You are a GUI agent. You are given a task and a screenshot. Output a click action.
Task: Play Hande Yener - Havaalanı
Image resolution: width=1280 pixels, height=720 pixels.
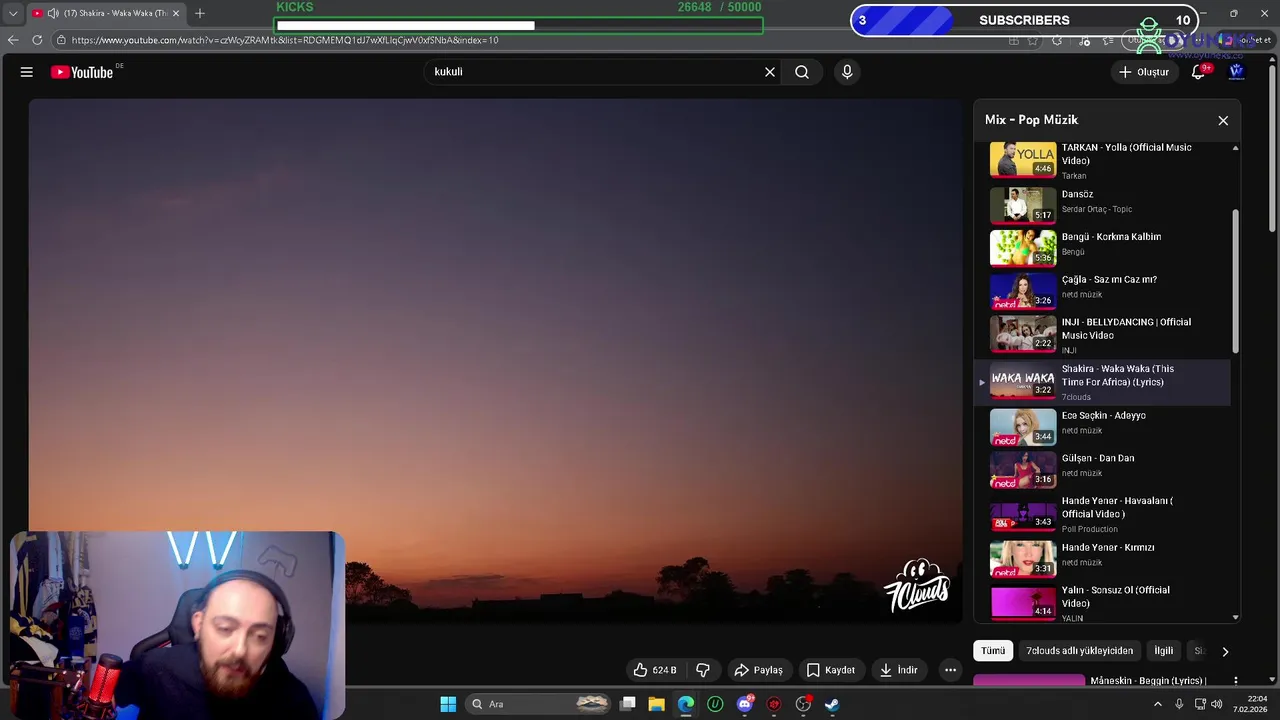pyautogui.click(x=1102, y=514)
